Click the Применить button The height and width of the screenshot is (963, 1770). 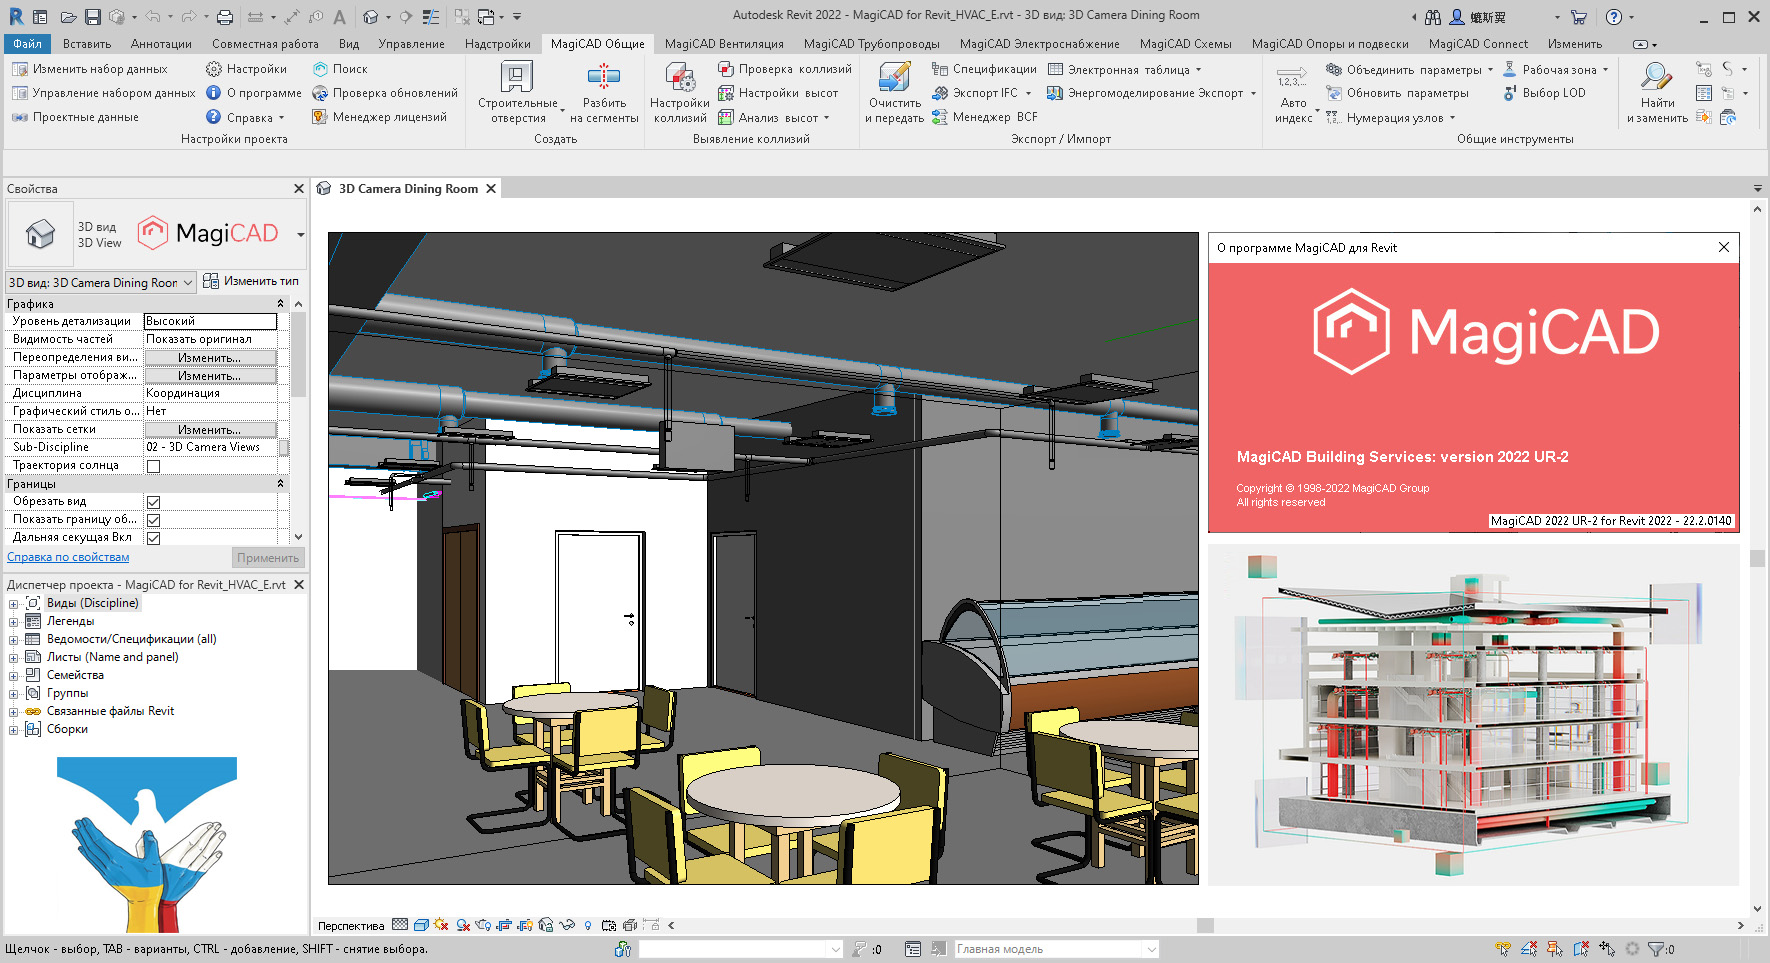[268, 558]
